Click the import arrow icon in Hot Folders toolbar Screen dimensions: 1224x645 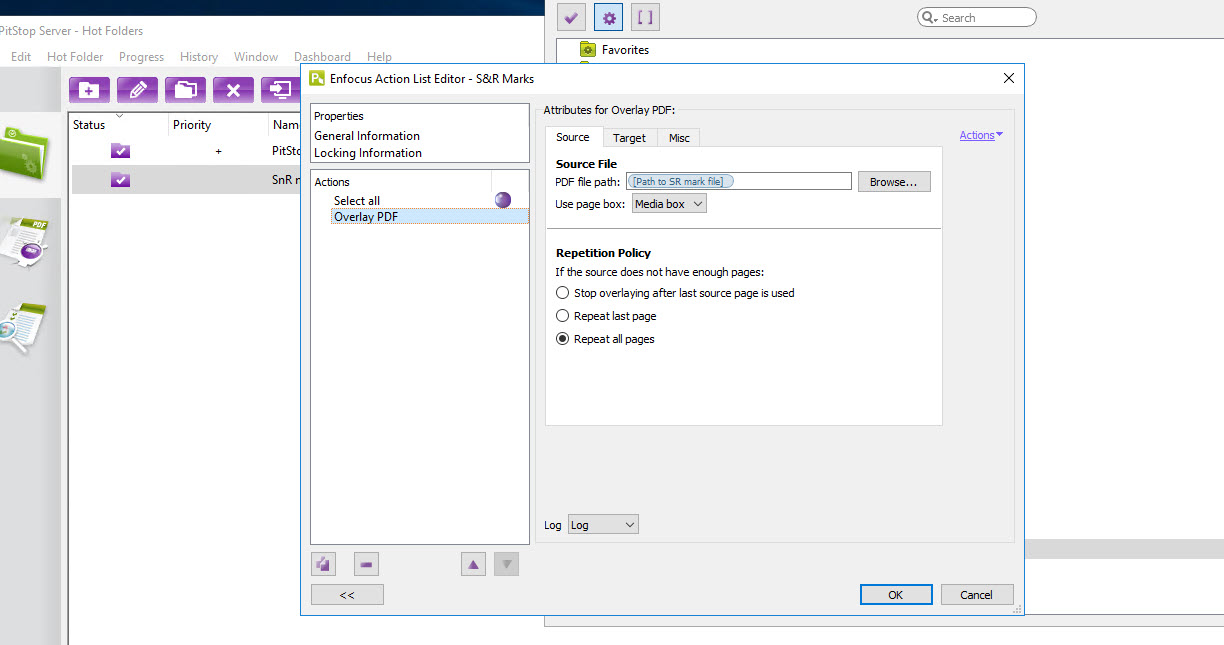tap(280, 90)
